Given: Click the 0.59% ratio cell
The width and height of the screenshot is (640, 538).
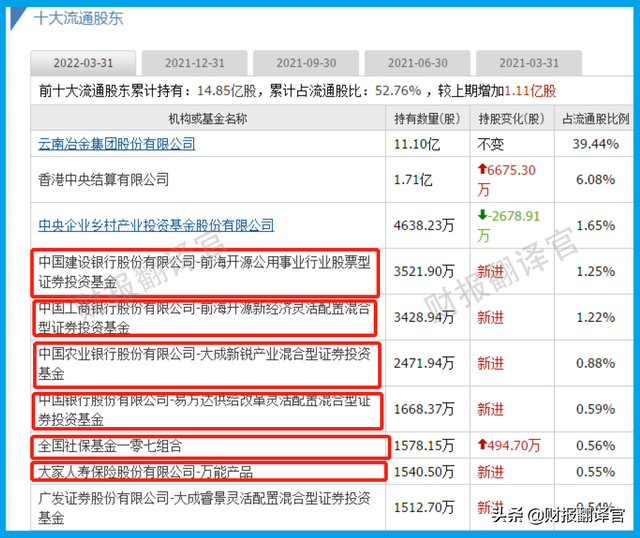Looking at the screenshot, I should [596, 409].
